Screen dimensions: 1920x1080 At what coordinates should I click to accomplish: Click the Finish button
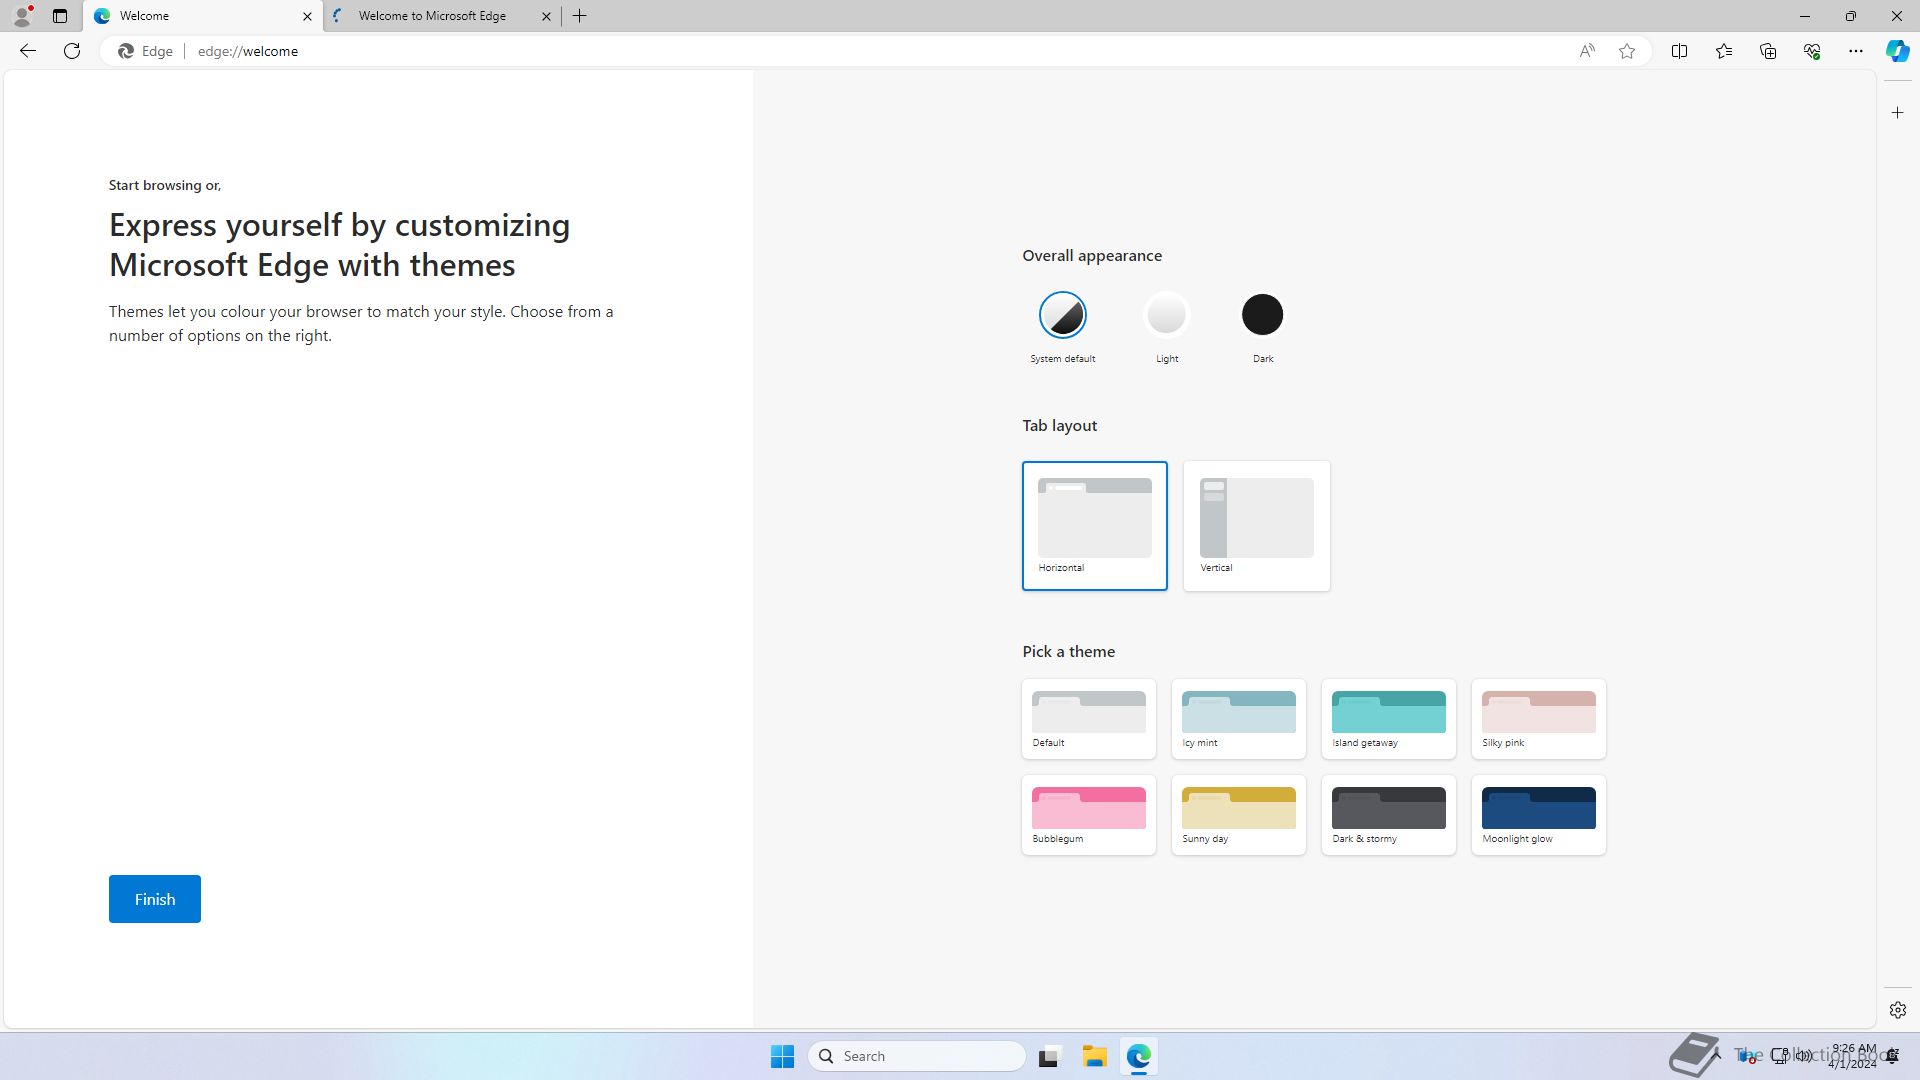pos(155,899)
